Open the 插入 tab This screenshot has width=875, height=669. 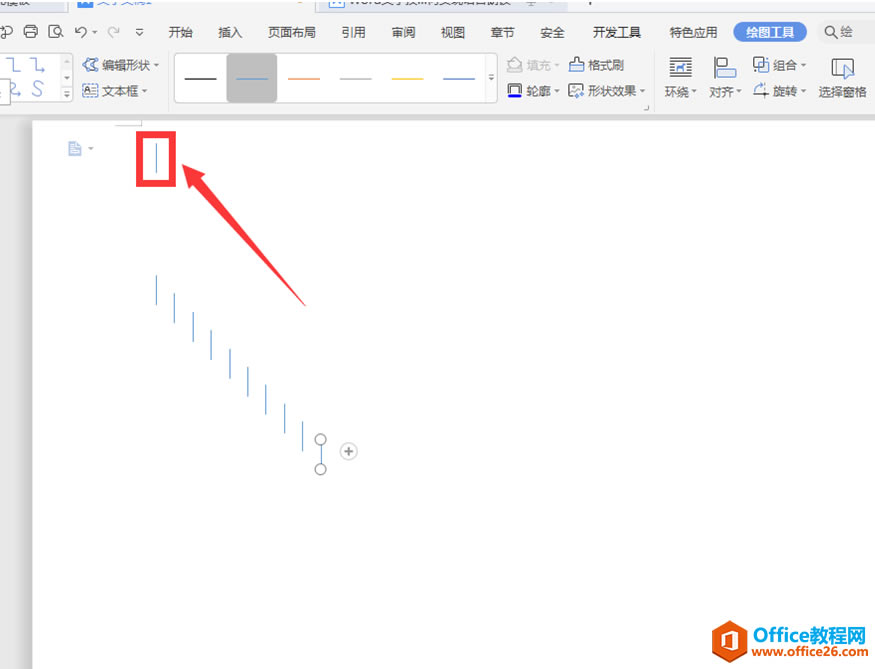230,32
